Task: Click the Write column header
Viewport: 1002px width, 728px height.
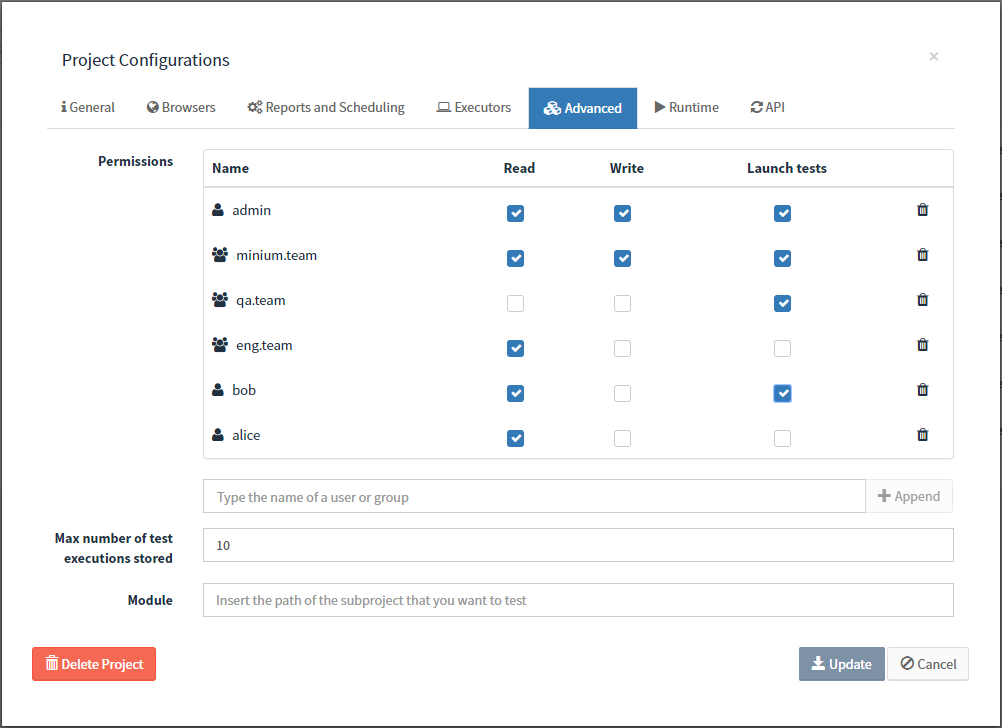Action: tap(626, 168)
